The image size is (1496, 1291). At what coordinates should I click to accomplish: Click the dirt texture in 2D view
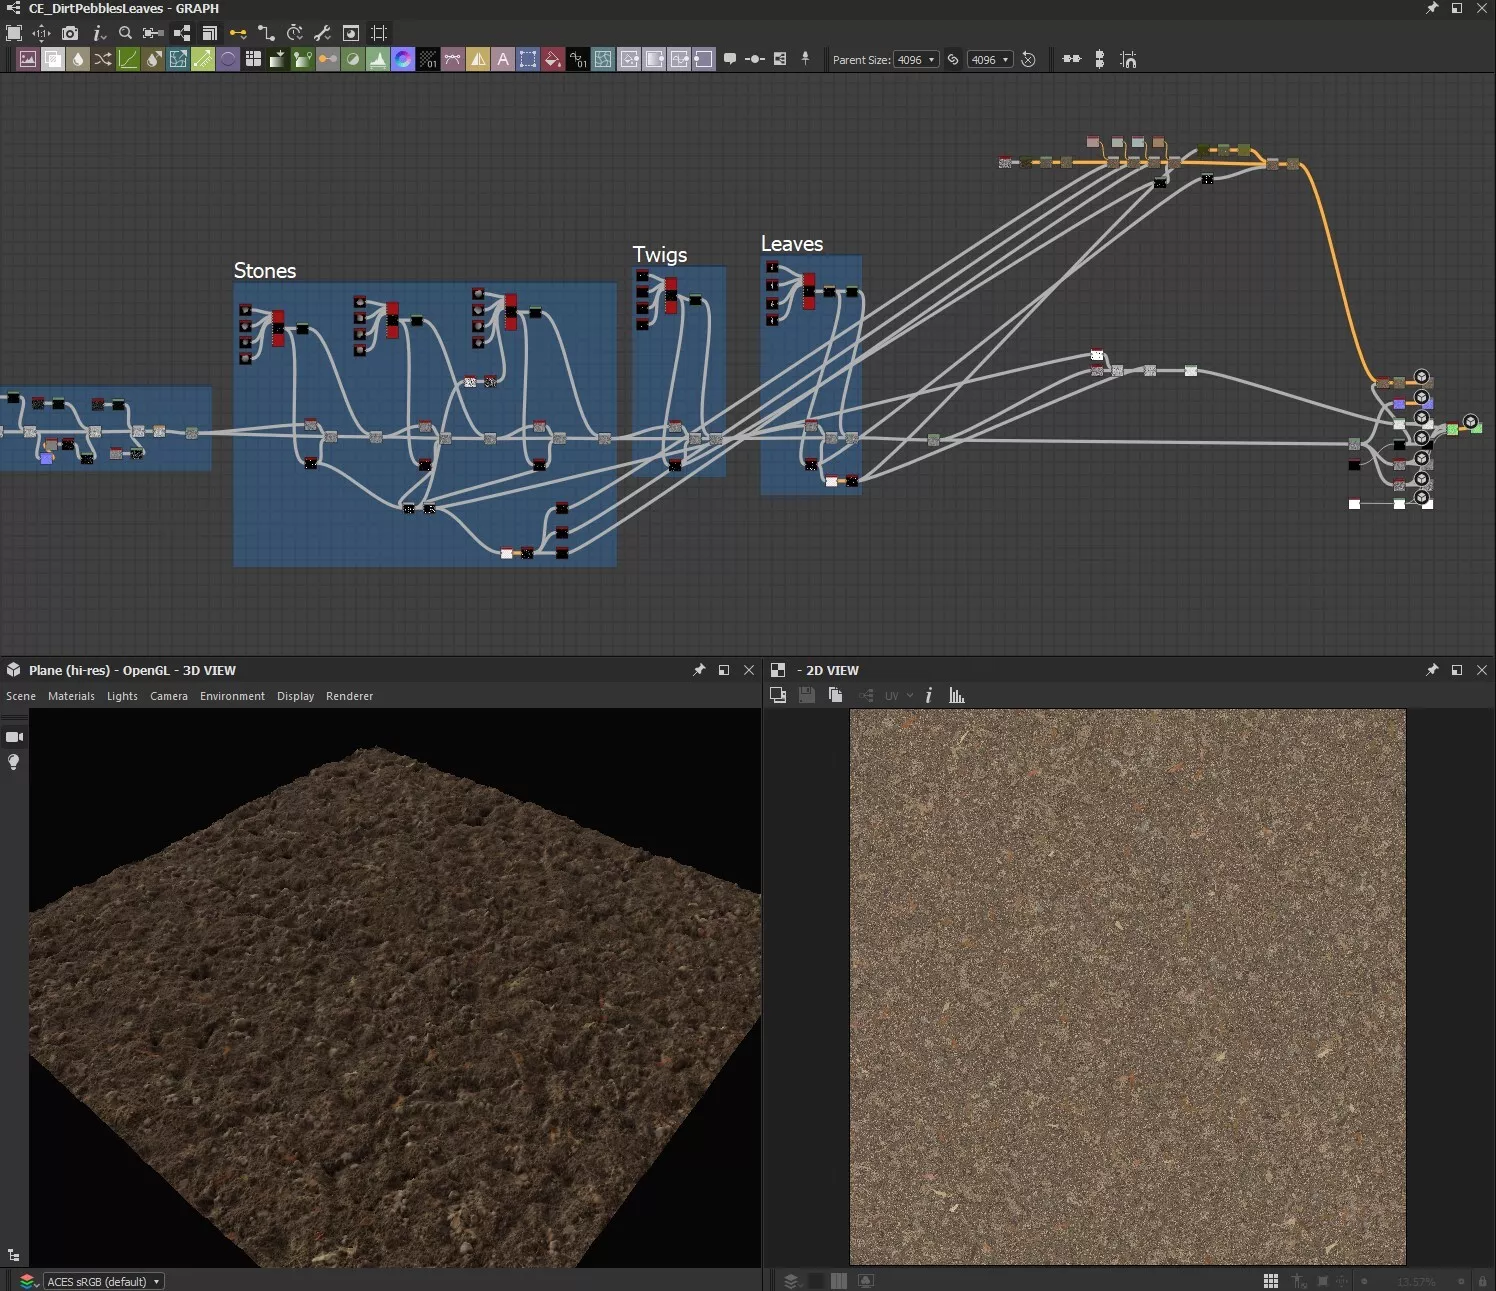[x=1127, y=986]
